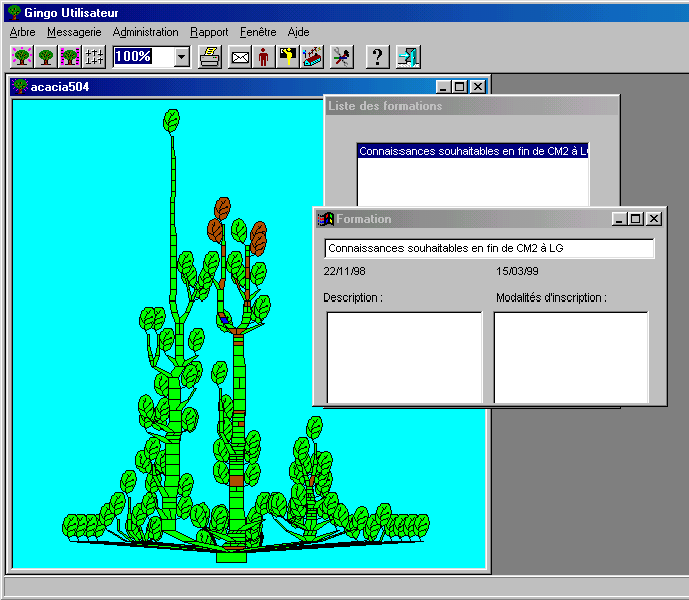Open the Messagerie menu

[x=74, y=32]
